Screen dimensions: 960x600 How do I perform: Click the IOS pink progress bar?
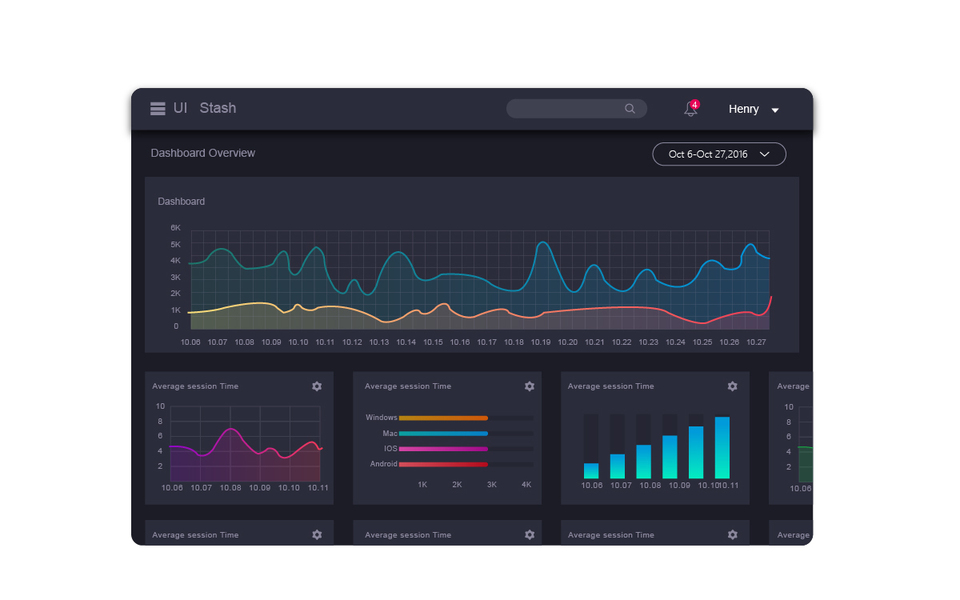(x=443, y=449)
